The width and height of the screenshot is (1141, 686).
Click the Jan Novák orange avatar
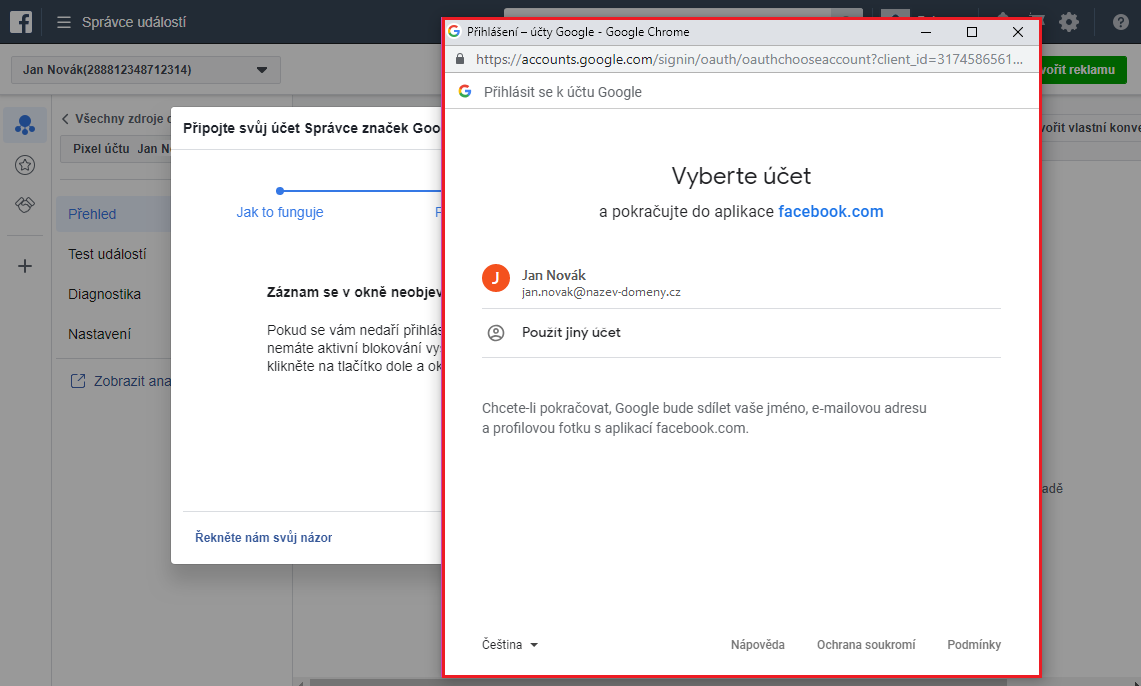[496, 278]
